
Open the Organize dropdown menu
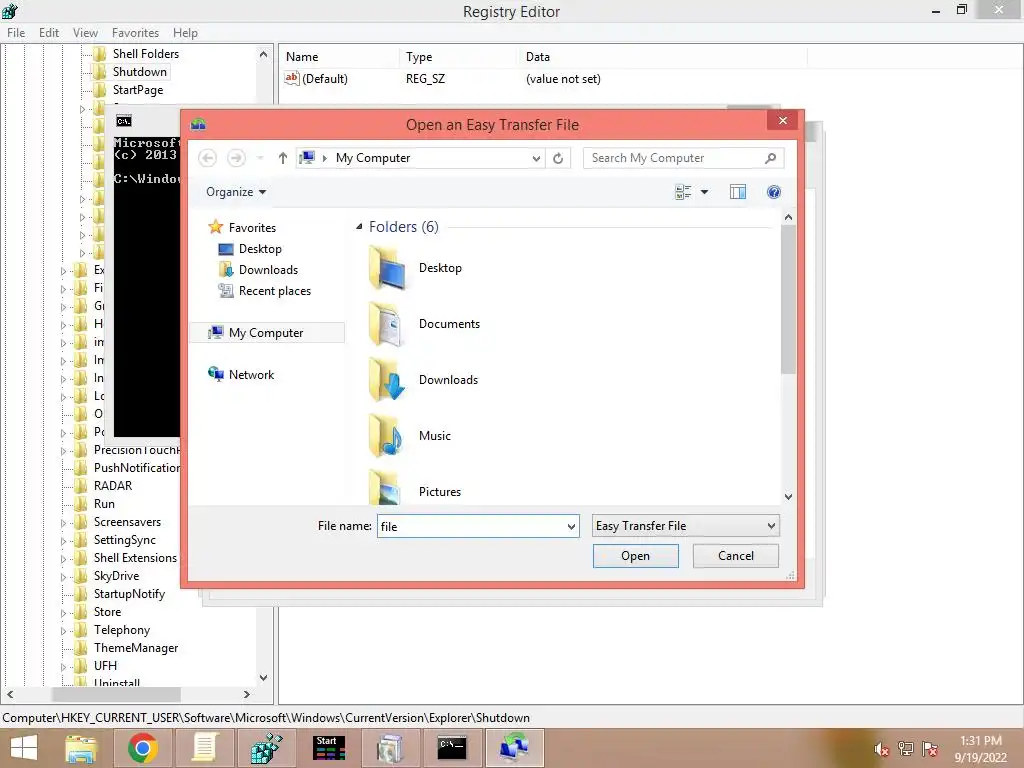(x=236, y=192)
